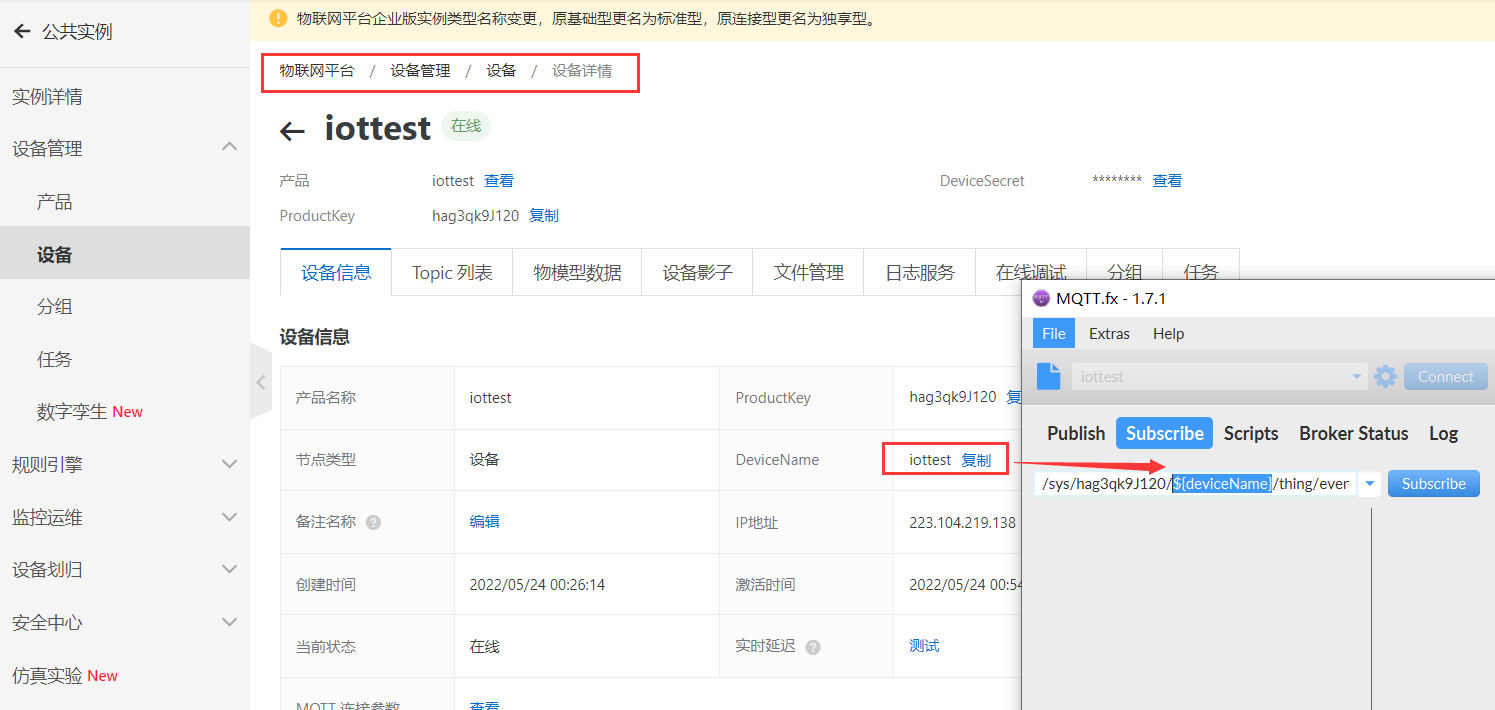Click the back arrow next to 公共实例
This screenshot has height=710, width=1495.
[22, 32]
